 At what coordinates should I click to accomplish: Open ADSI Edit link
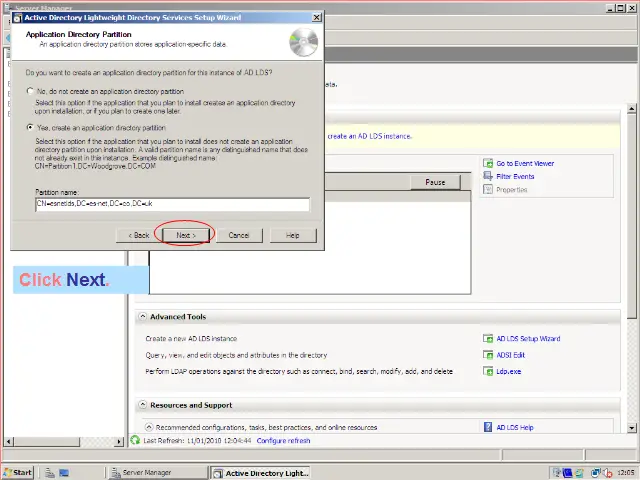pyautogui.click(x=510, y=355)
